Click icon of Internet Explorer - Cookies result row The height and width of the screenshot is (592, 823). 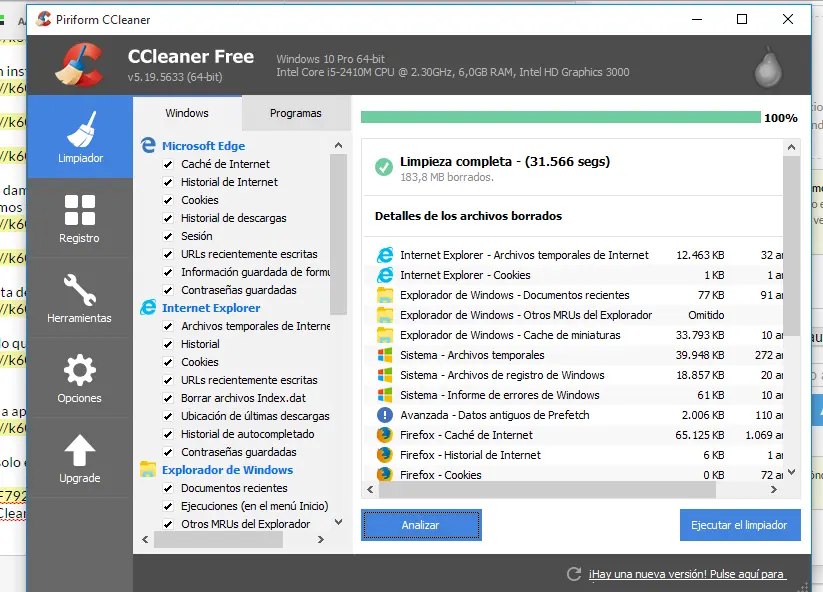pyautogui.click(x=385, y=275)
